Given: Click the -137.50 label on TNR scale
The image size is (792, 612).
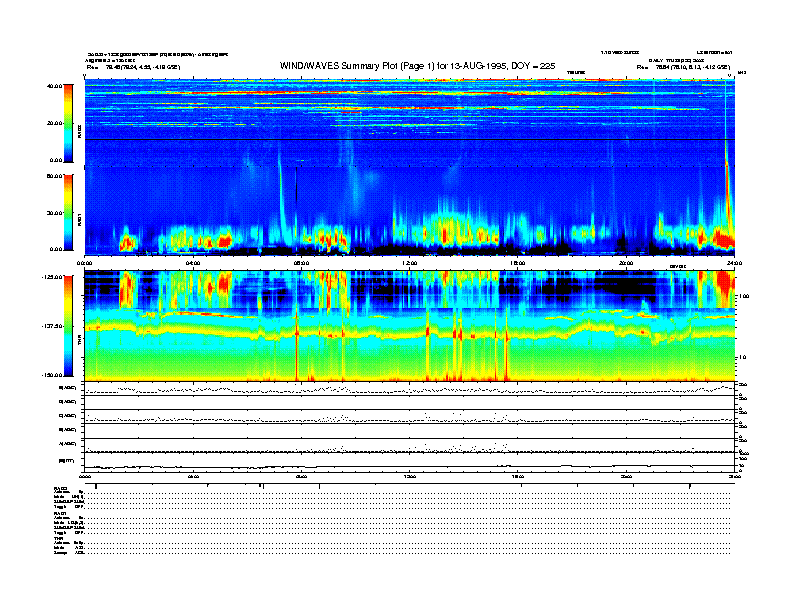Looking at the screenshot, I should [x=52, y=326].
